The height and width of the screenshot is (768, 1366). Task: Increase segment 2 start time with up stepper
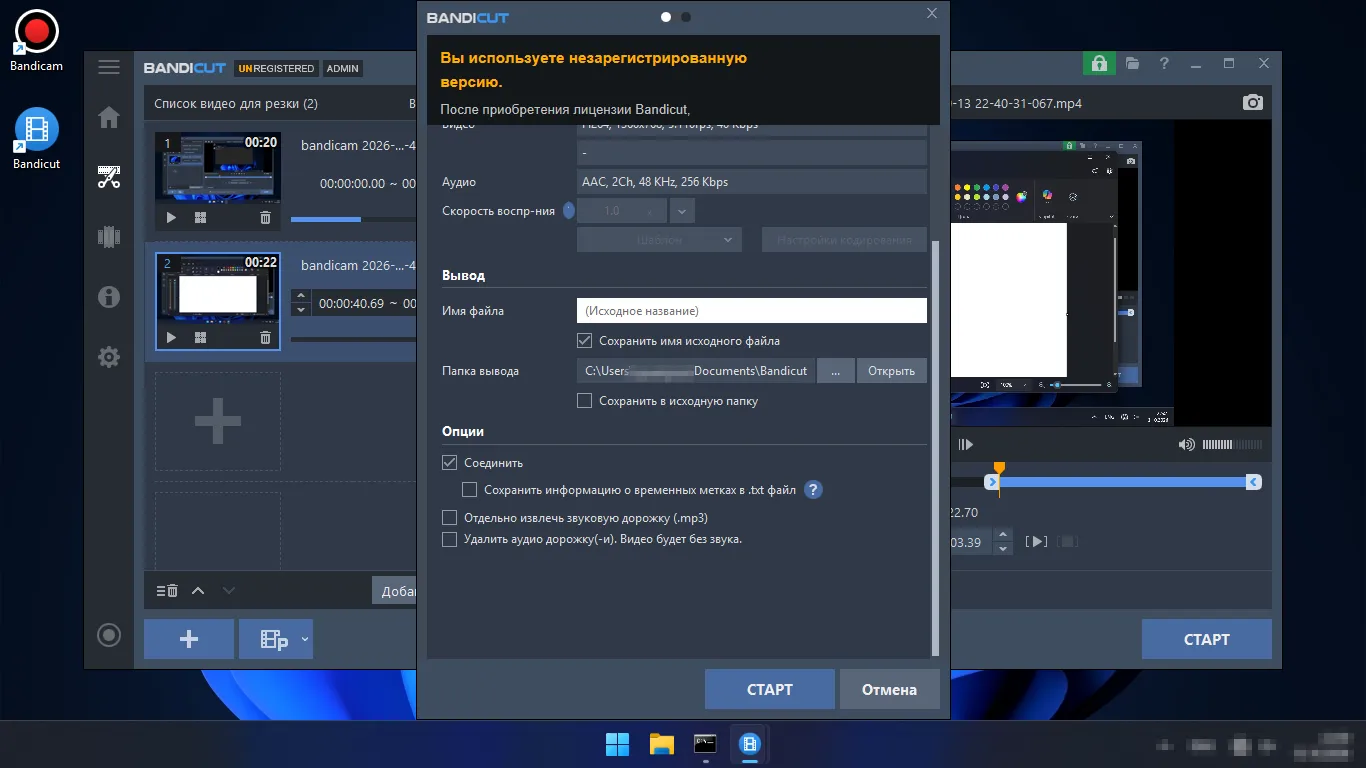300,296
